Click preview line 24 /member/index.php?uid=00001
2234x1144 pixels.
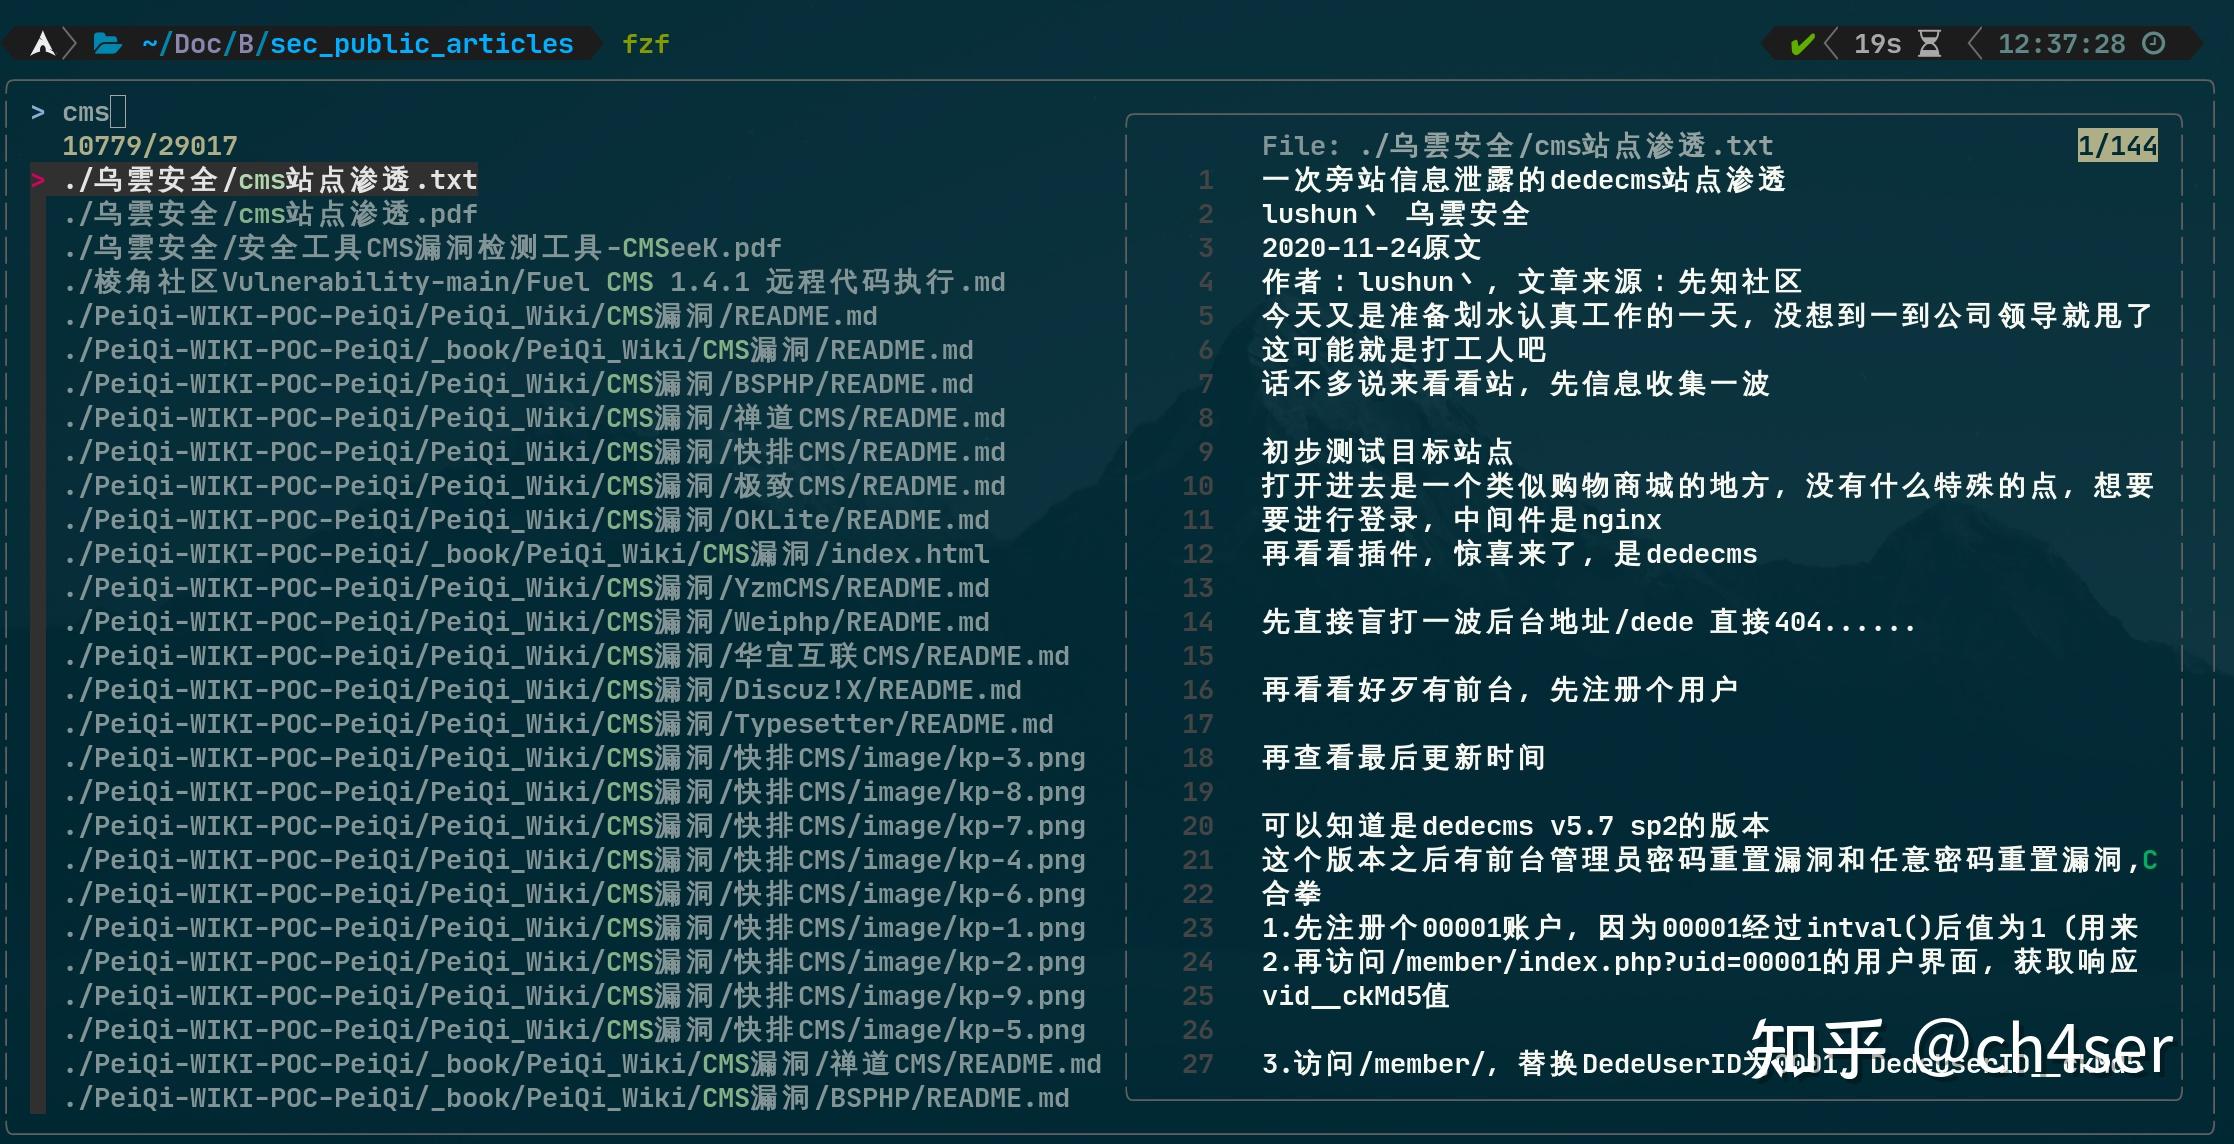pyautogui.click(x=1700, y=962)
